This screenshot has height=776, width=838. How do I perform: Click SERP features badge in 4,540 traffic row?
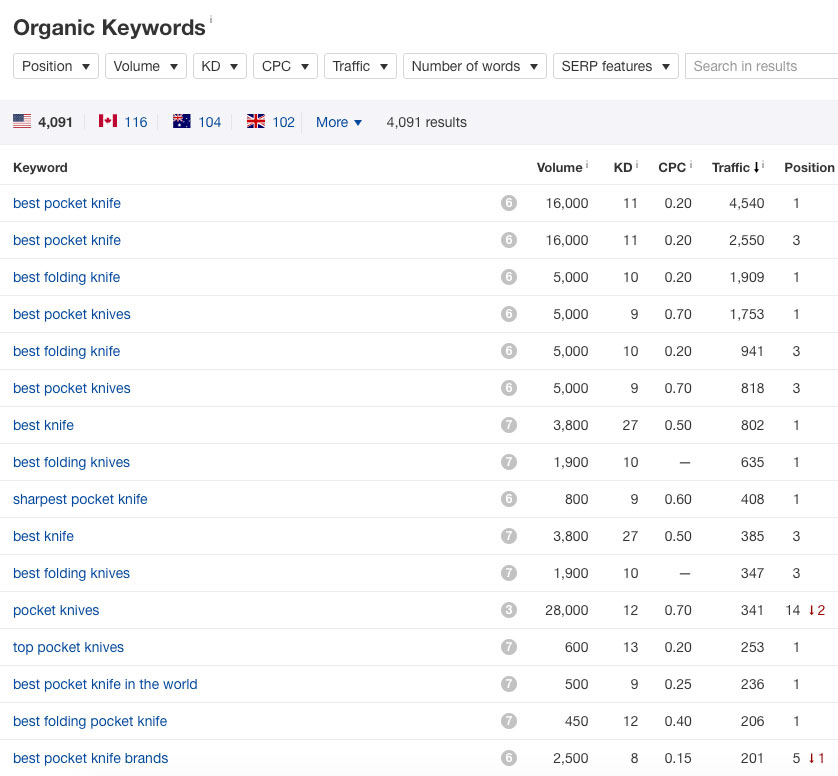[x=509, y=203]
